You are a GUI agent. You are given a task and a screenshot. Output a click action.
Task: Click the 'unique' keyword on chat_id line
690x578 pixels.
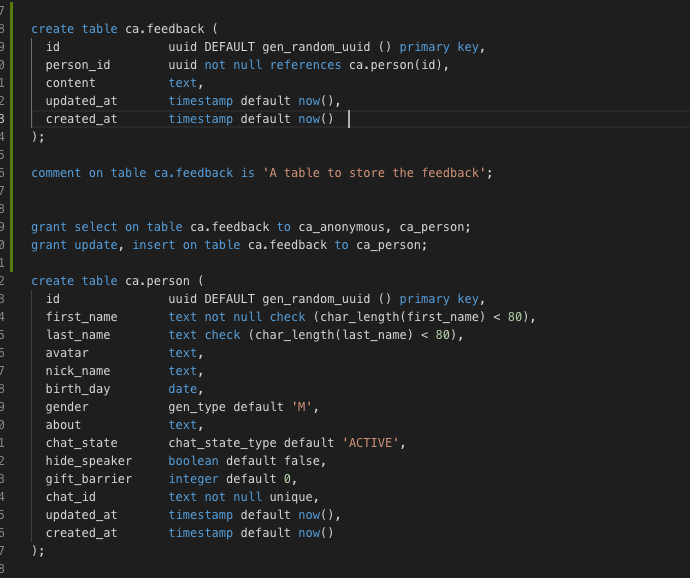coord(291,497)
